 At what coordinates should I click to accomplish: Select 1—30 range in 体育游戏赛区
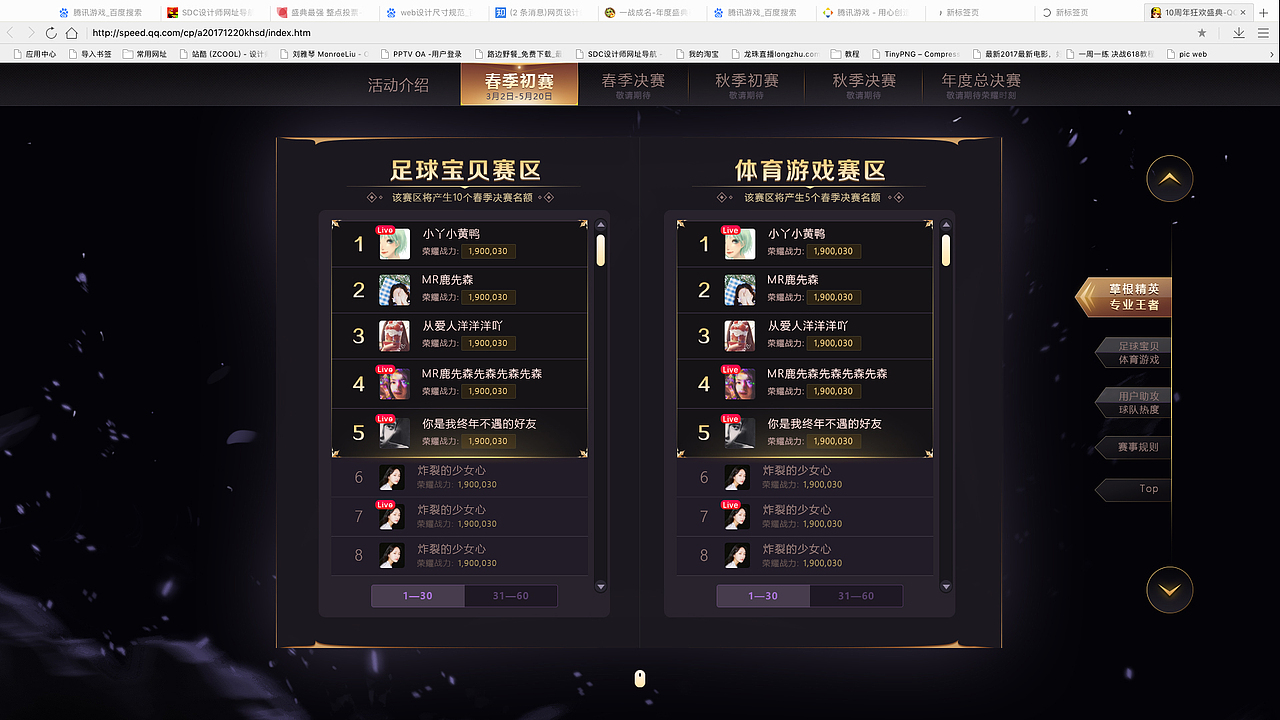[x=763, y=596]
